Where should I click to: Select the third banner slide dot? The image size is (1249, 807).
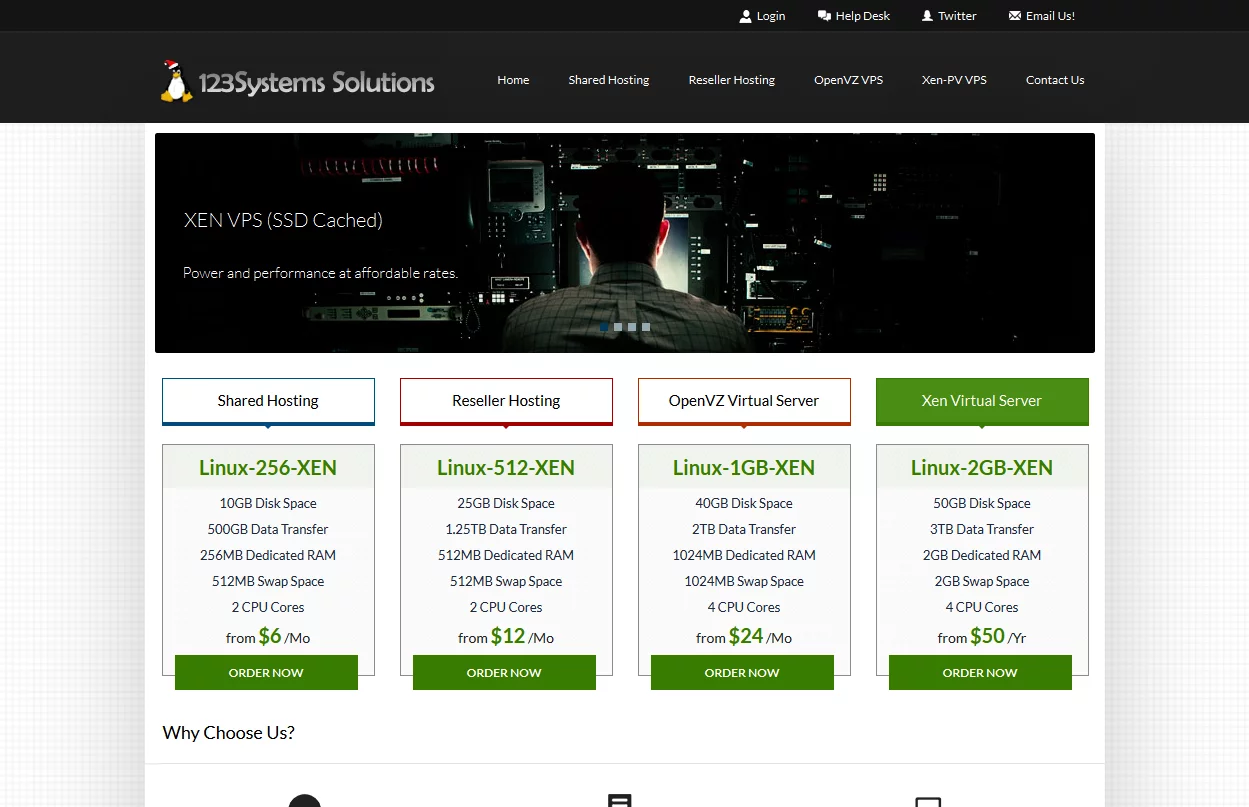632,327
